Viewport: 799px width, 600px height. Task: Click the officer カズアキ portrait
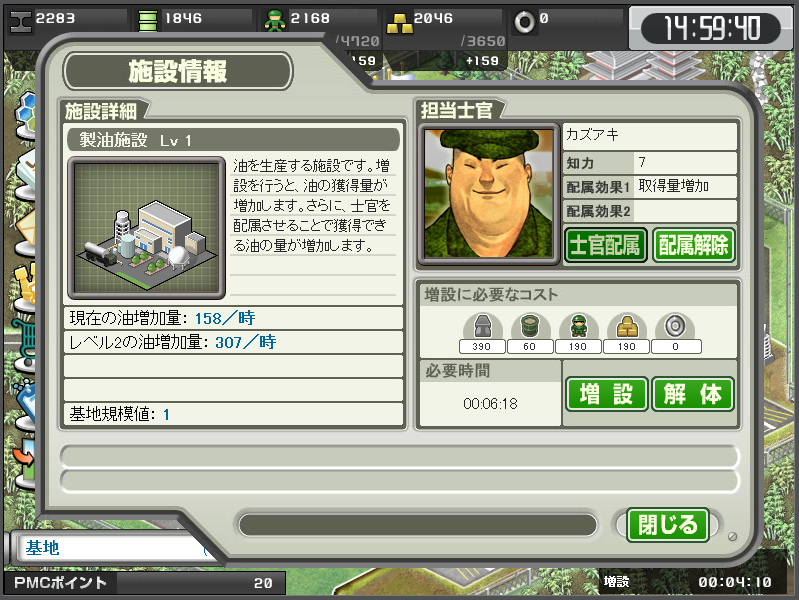point(489,194)
